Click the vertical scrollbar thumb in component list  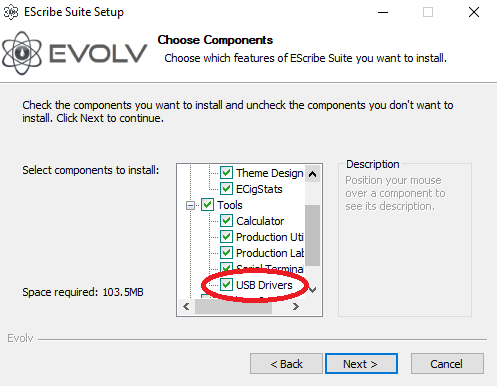coord(312,235)
